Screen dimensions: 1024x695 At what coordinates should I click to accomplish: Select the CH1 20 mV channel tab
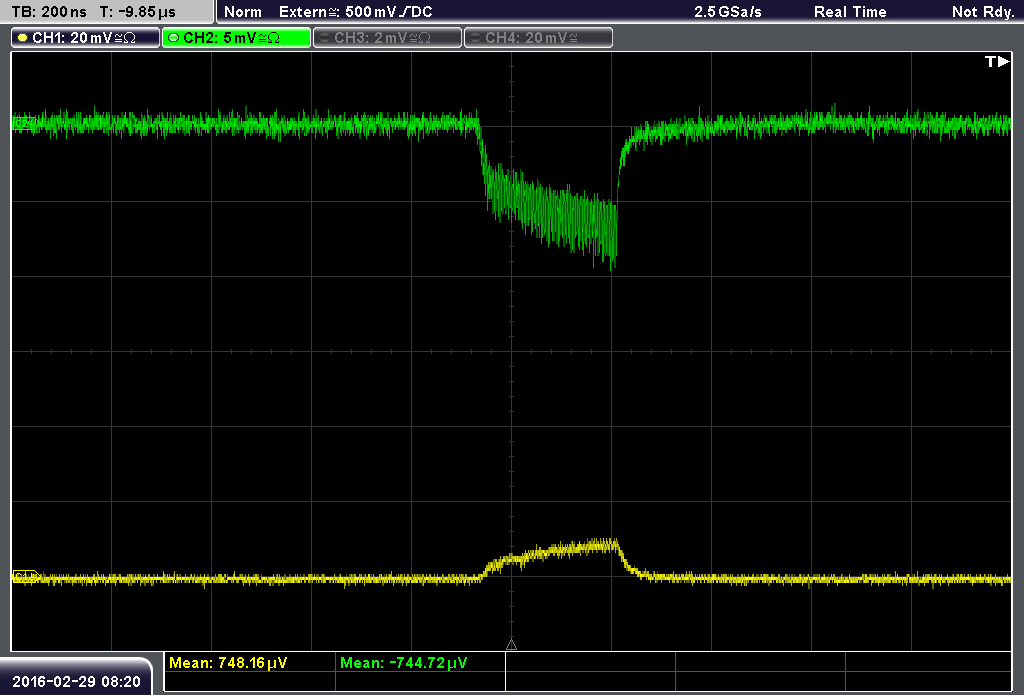tap(86, 38)
